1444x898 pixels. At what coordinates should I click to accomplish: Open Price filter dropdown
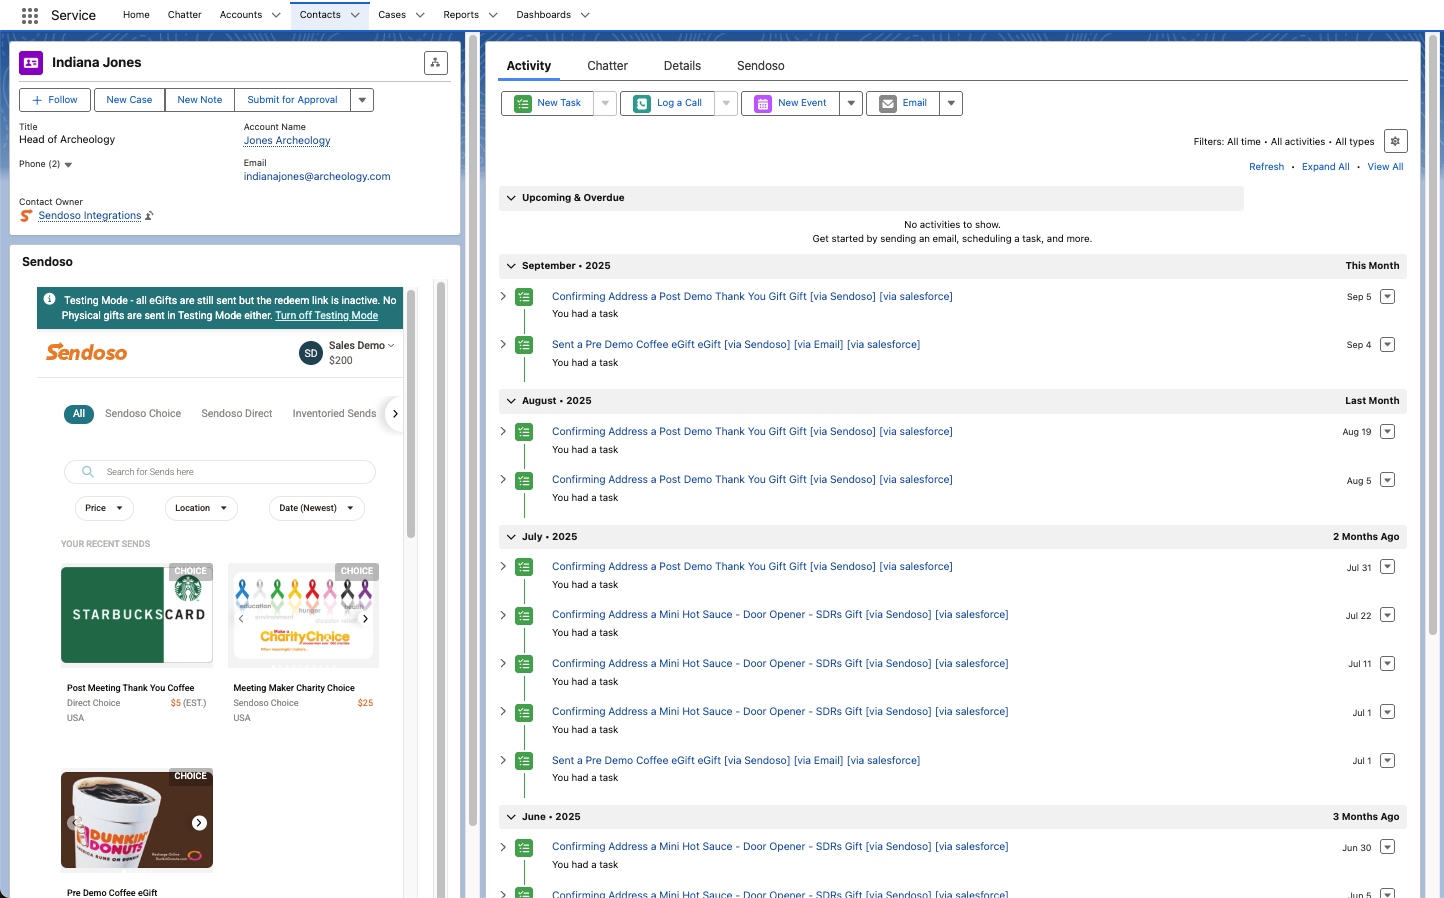(x=104, y=508)
